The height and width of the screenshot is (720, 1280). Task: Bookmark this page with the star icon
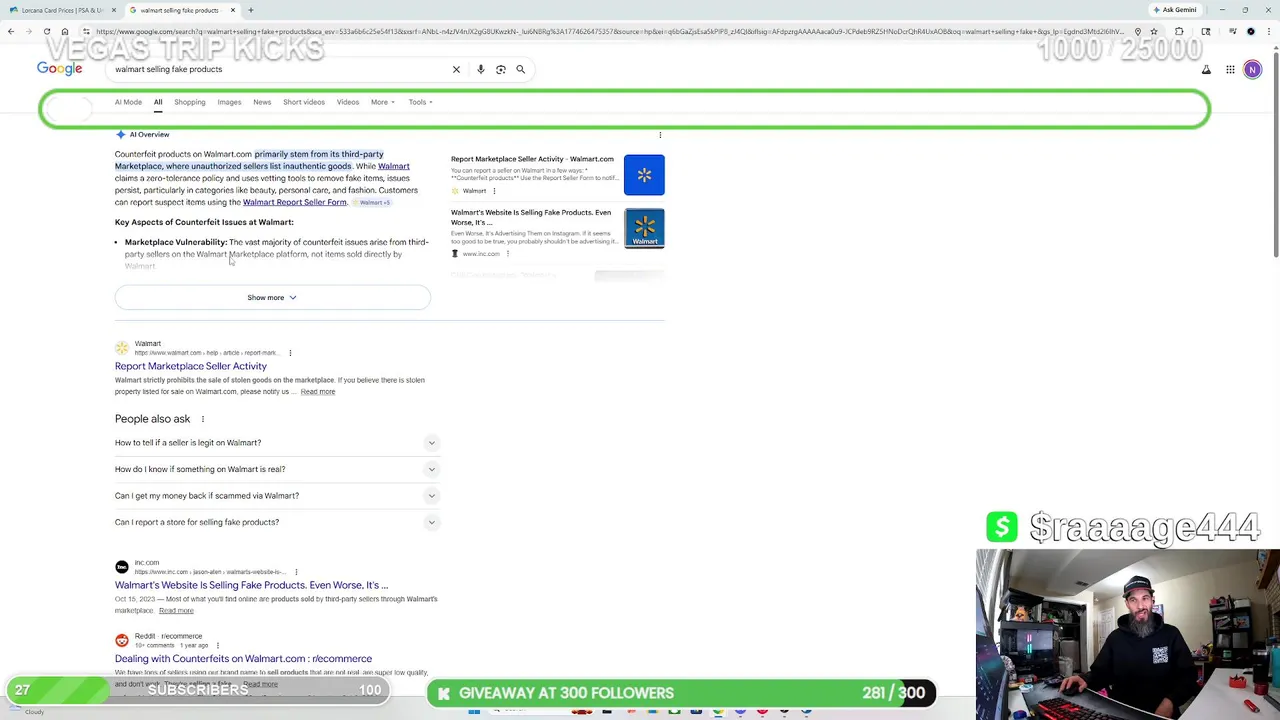click(x=1154, y=31)
